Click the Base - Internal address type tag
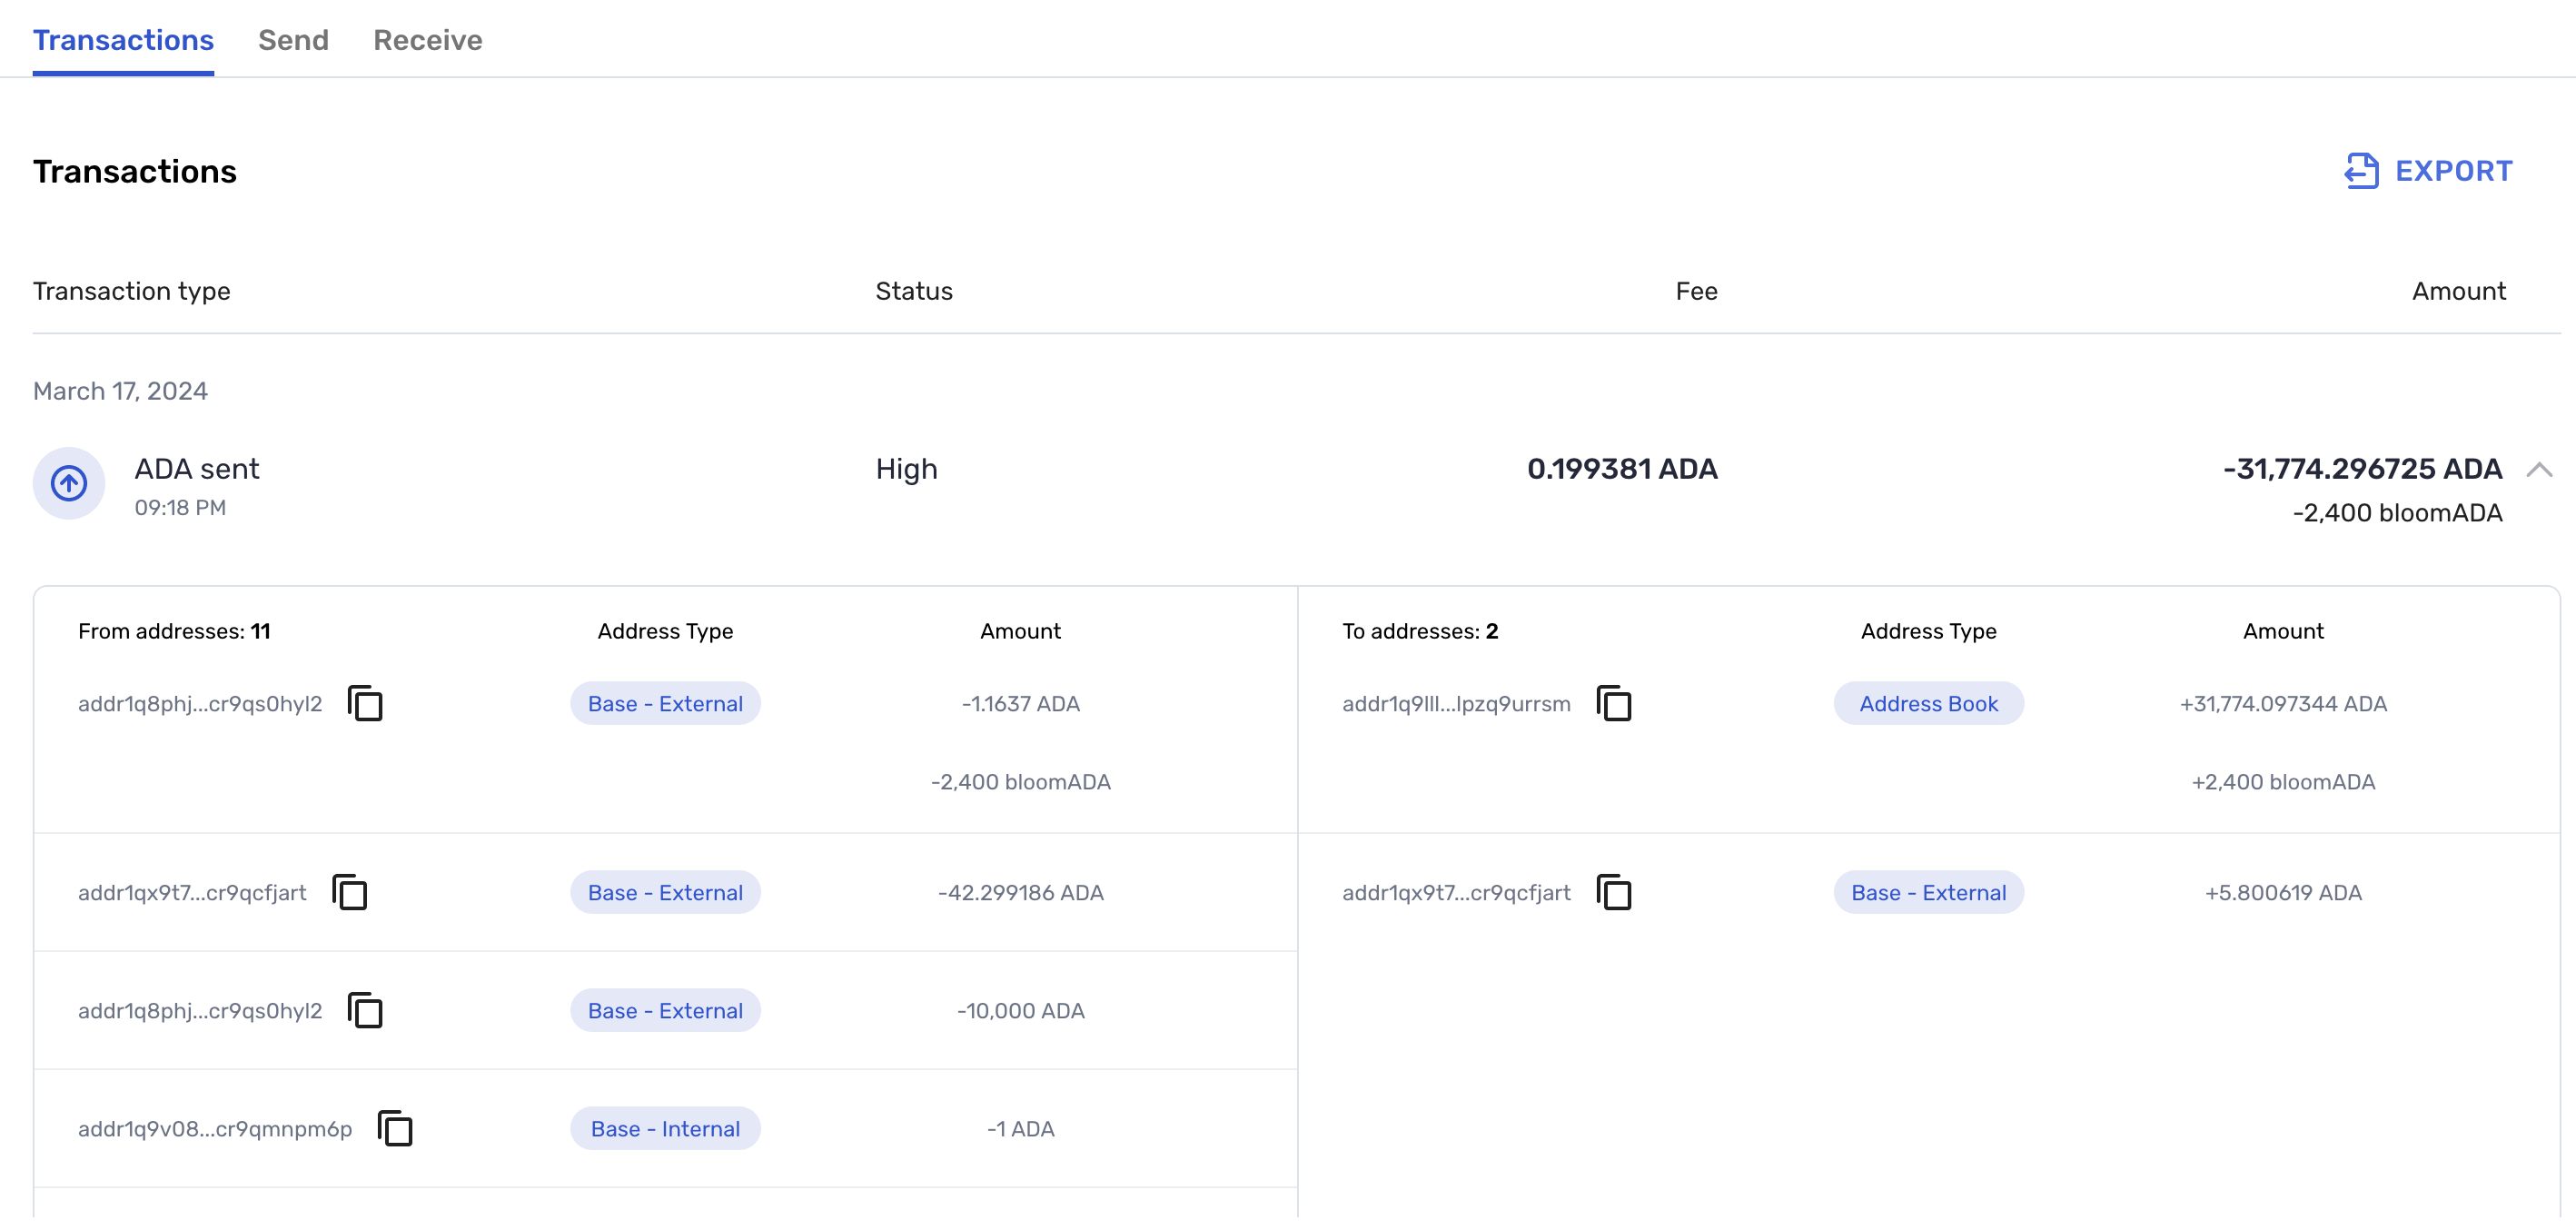 [665, 1129]
